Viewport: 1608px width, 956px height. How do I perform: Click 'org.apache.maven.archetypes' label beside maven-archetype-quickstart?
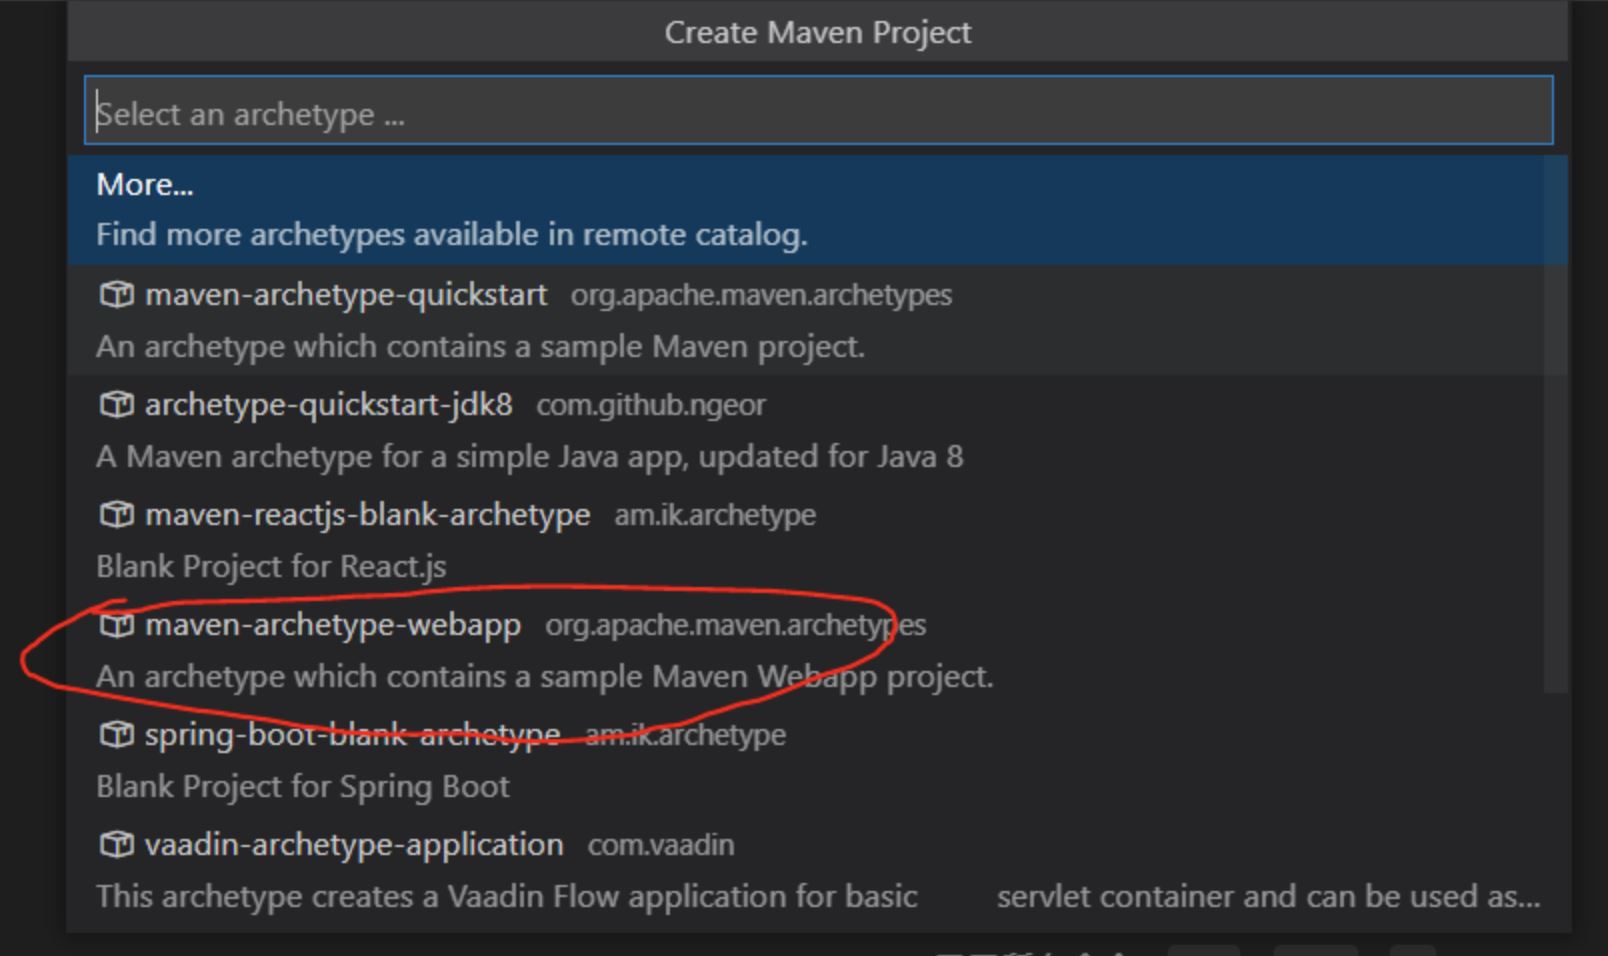[761, 295]
